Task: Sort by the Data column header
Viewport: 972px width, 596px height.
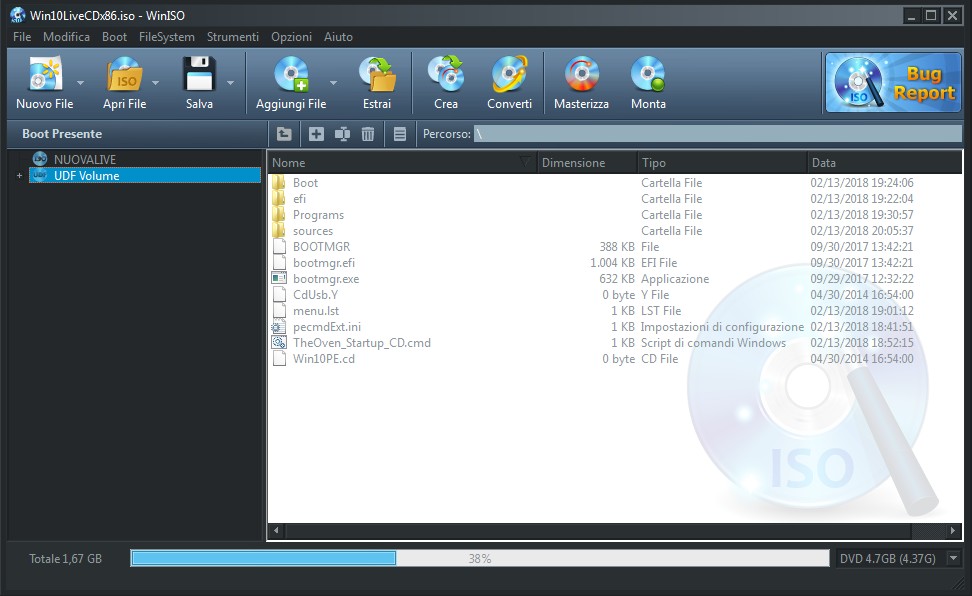Action: [x=885, y=162]
